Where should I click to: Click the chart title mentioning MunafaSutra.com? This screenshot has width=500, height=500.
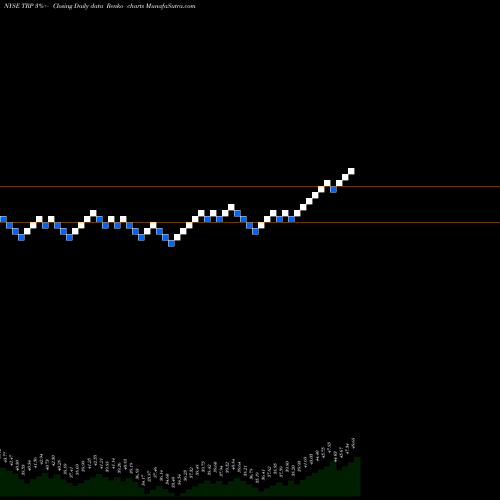point(100,6)
